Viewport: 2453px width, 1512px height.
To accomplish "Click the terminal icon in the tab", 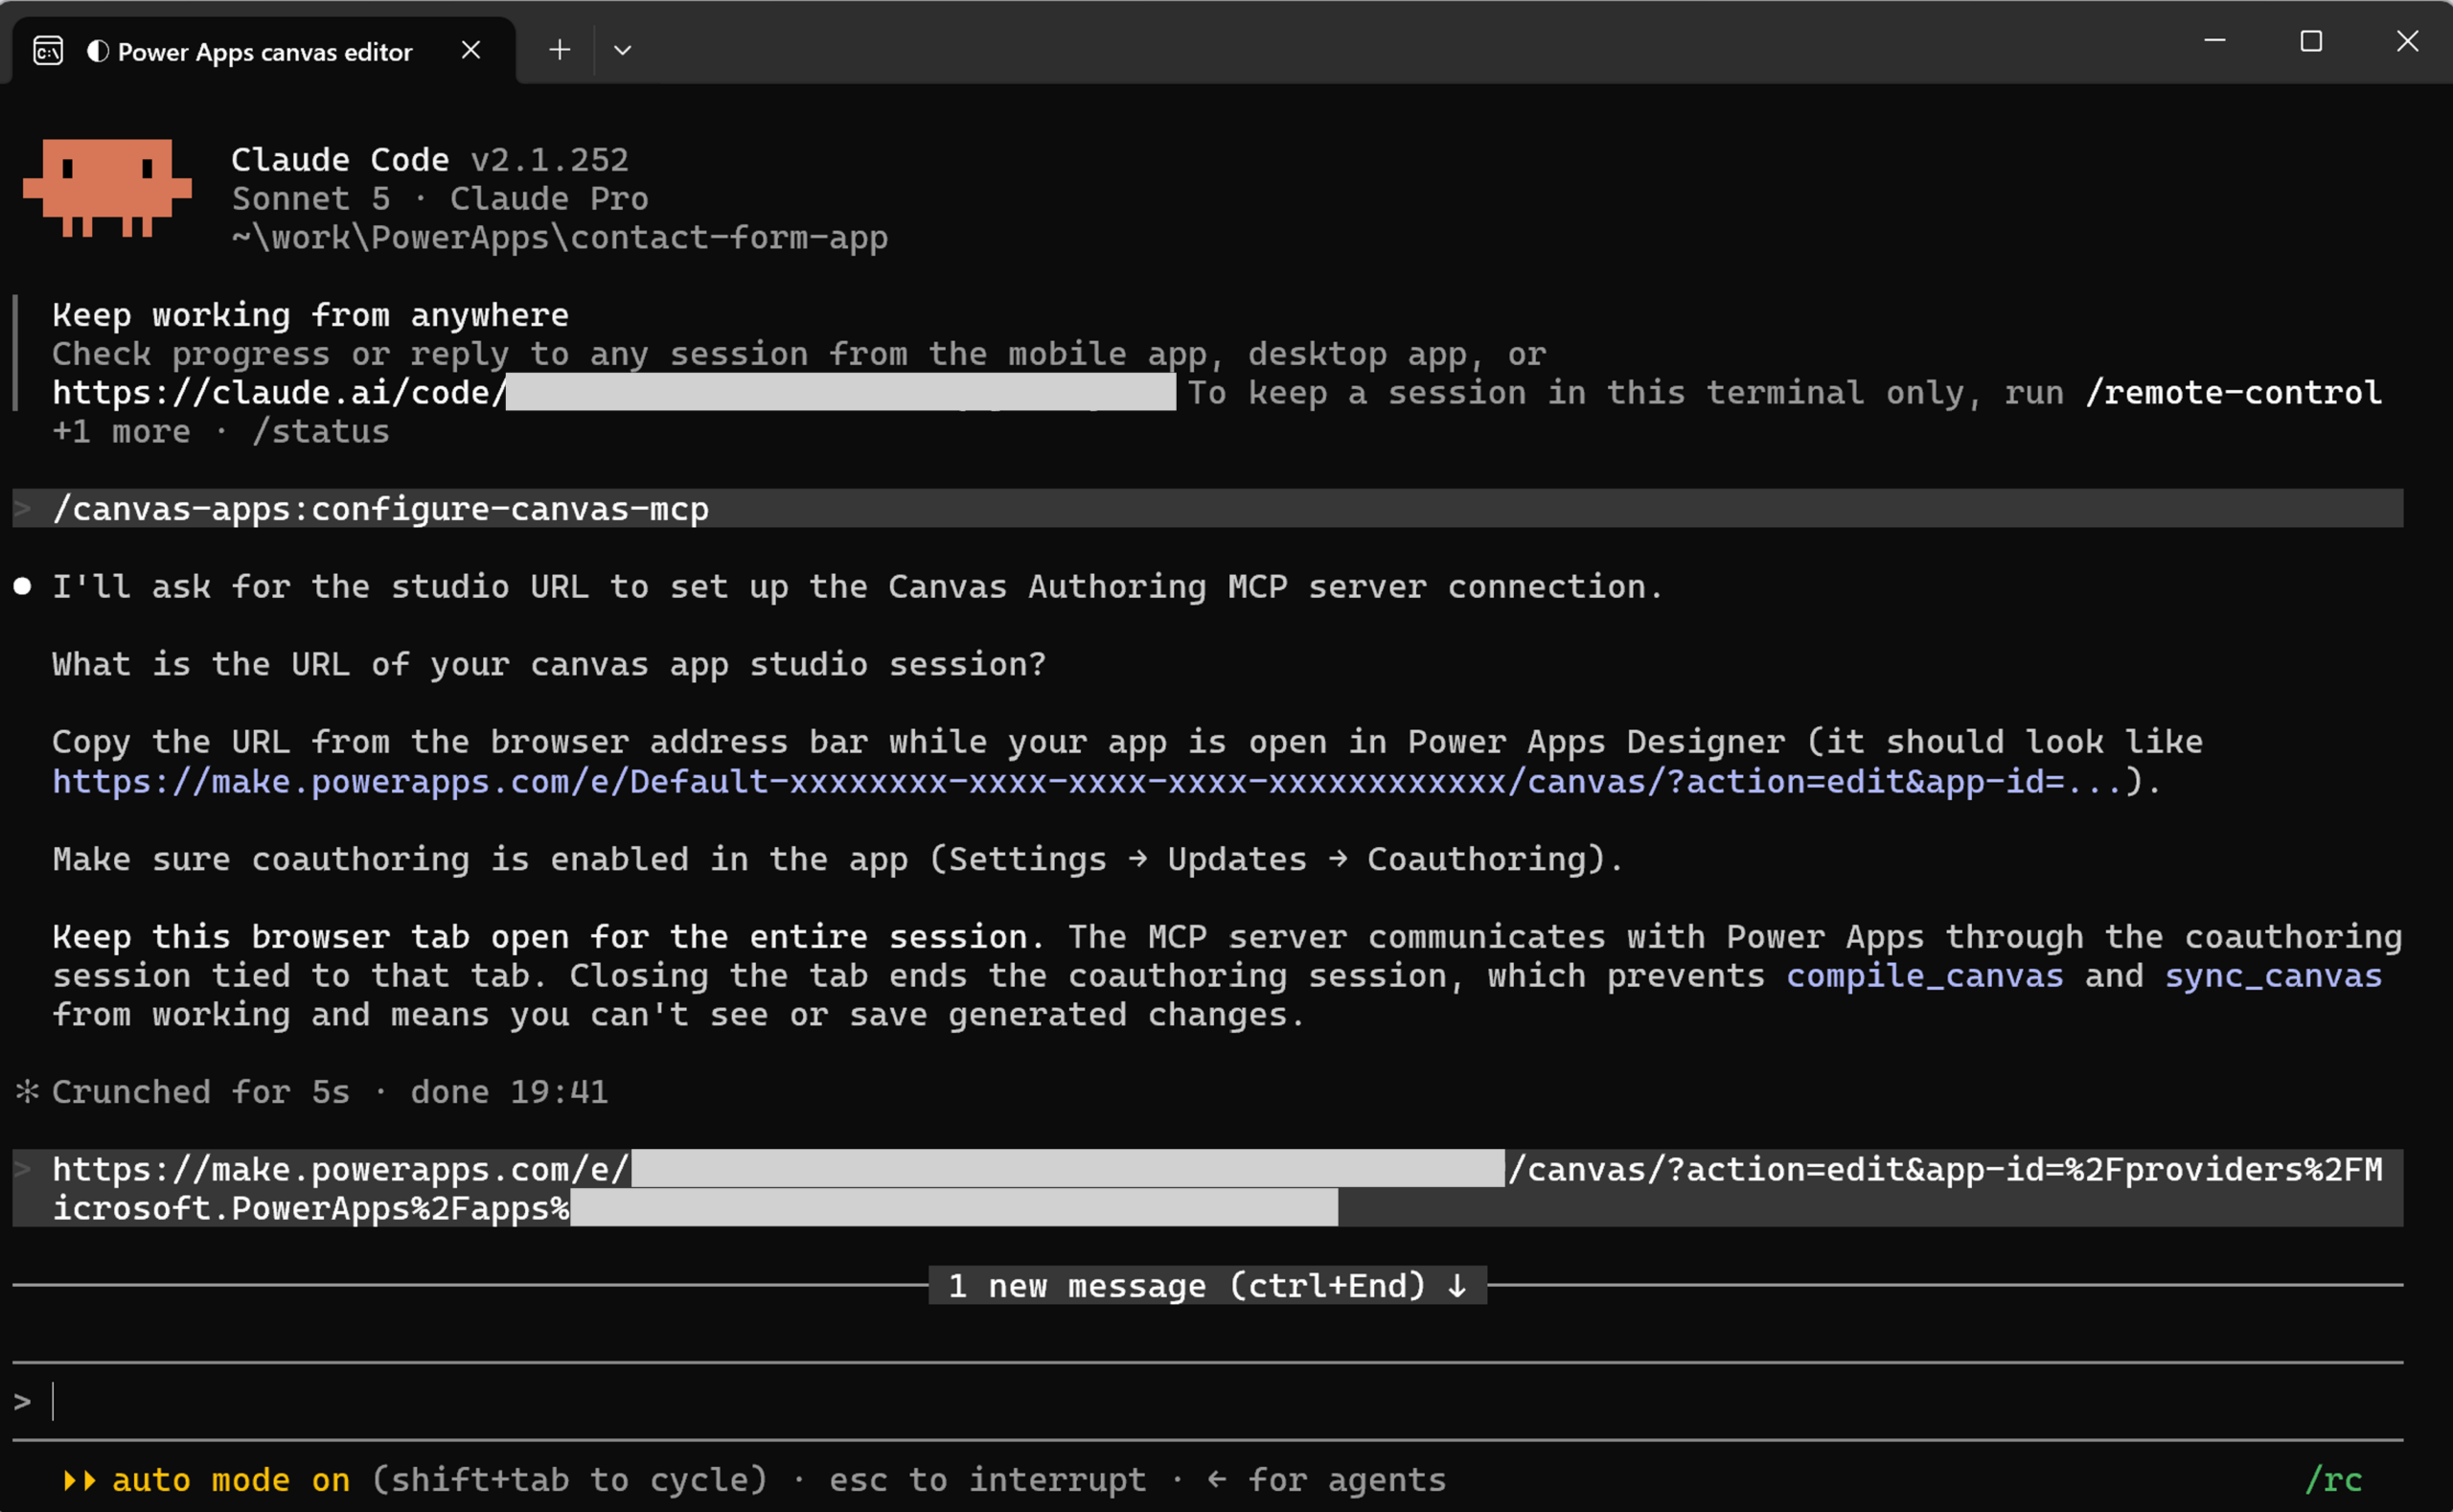I will [48, 51].
